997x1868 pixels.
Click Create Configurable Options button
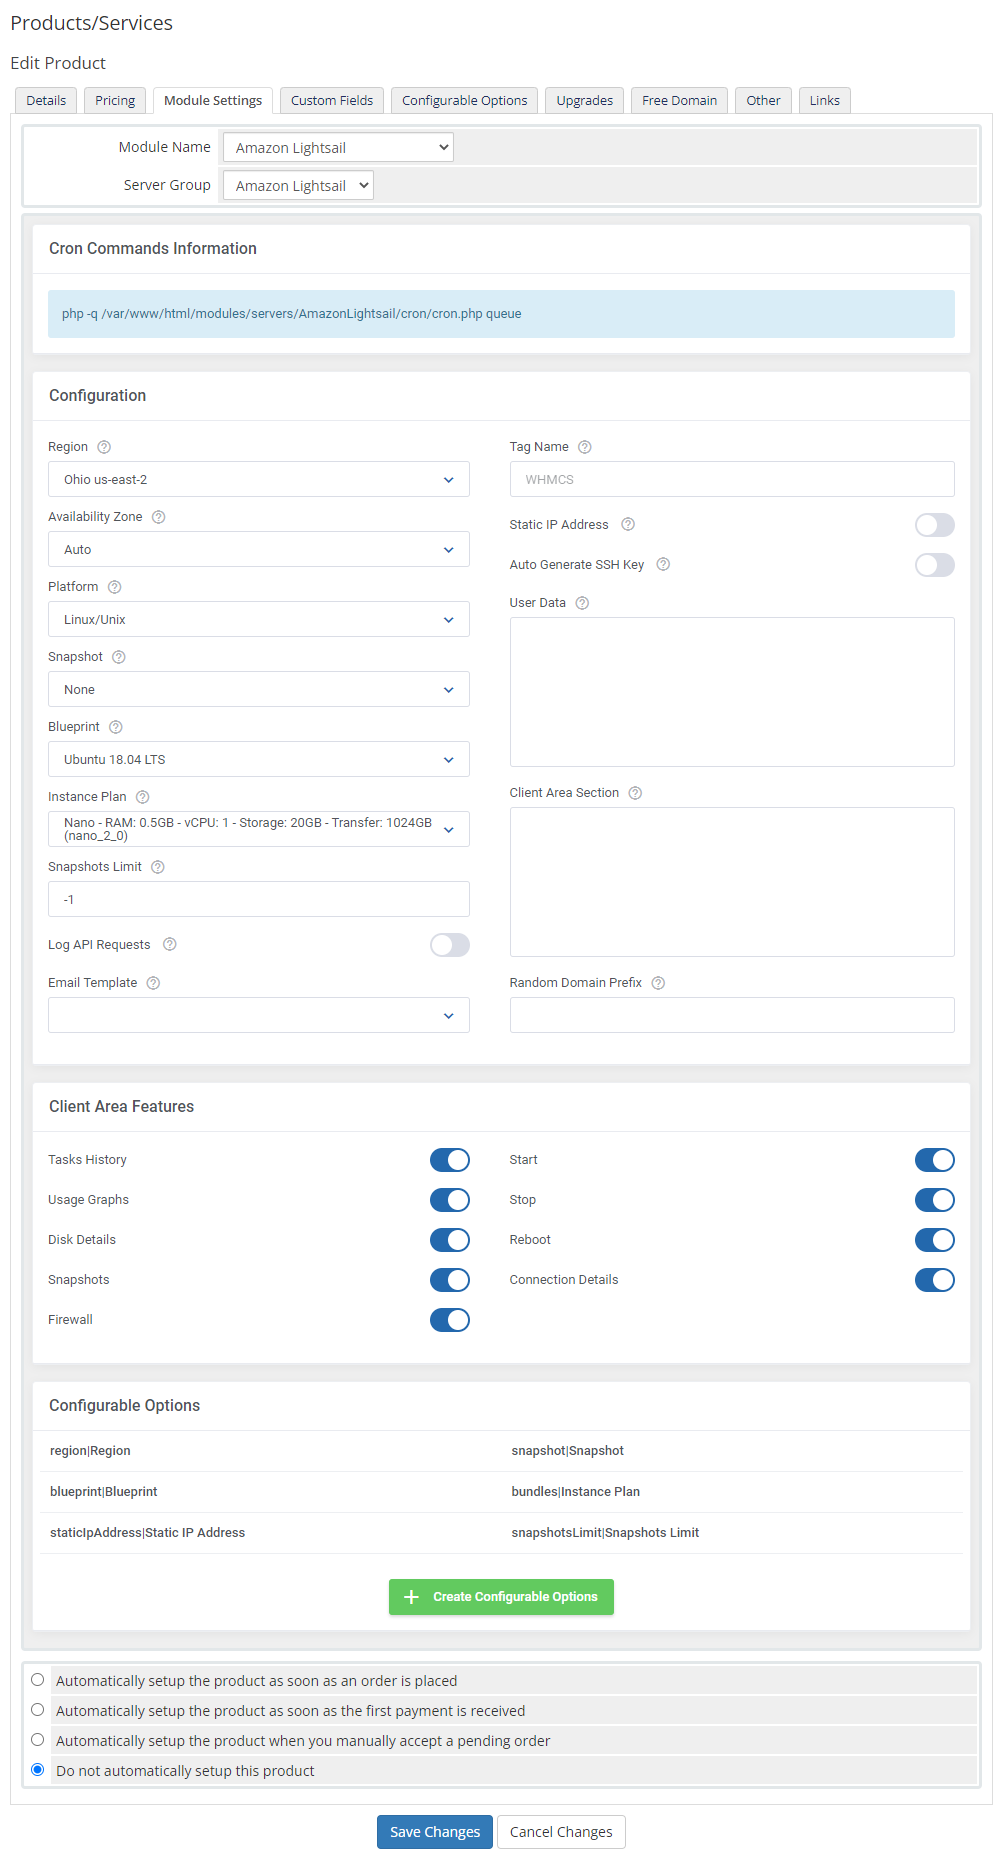(501, 1596)
